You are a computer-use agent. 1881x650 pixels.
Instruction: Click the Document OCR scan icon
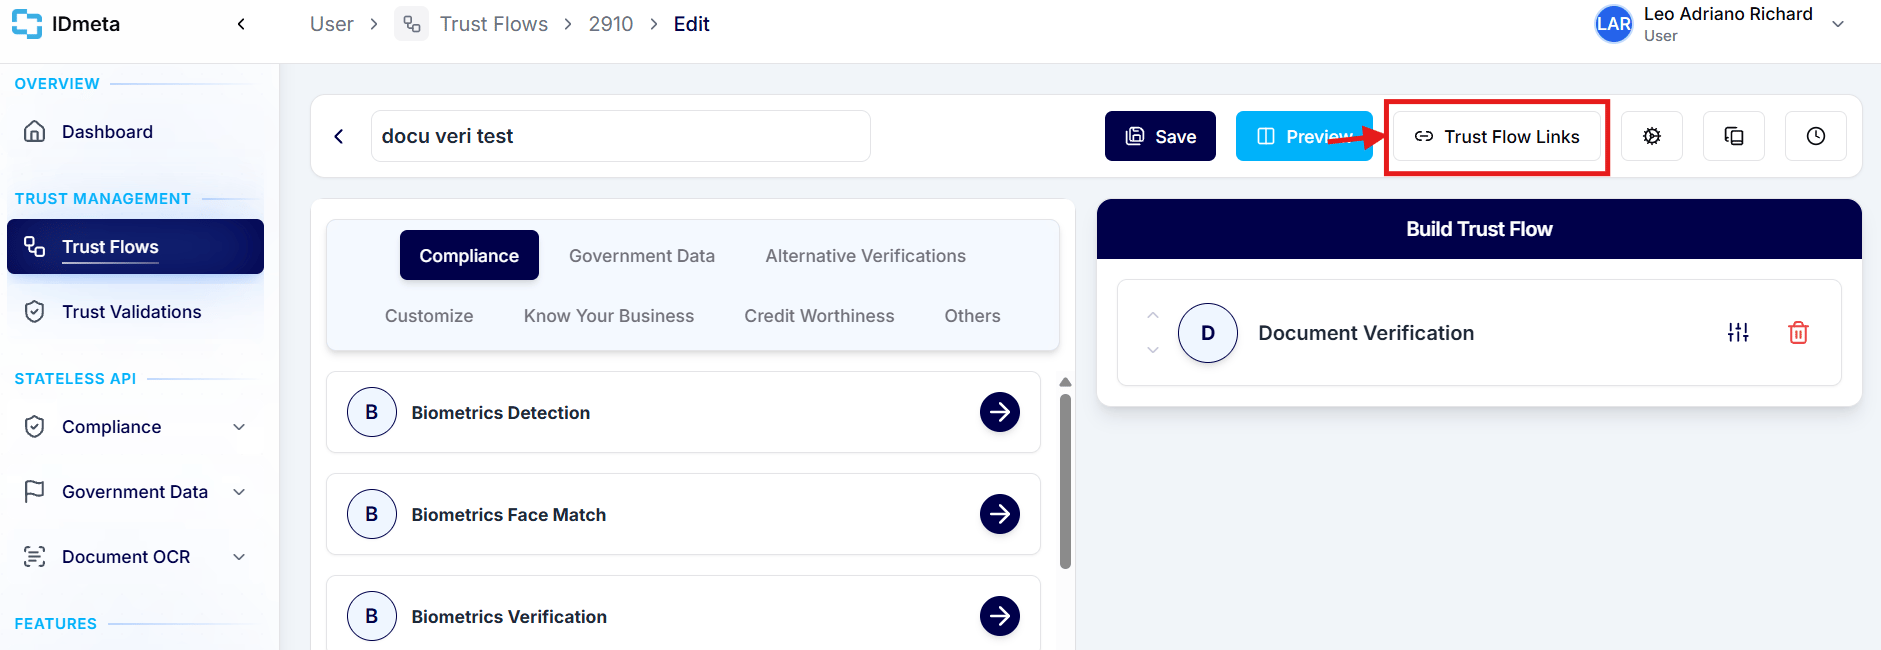pyautogui.click(x=35, y=557)
